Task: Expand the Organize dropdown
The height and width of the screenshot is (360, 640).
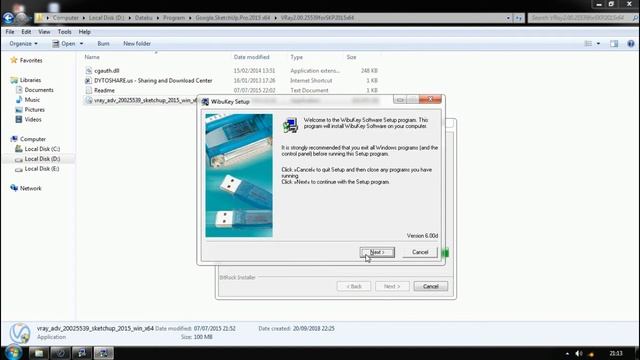Action: click(23, 44)
